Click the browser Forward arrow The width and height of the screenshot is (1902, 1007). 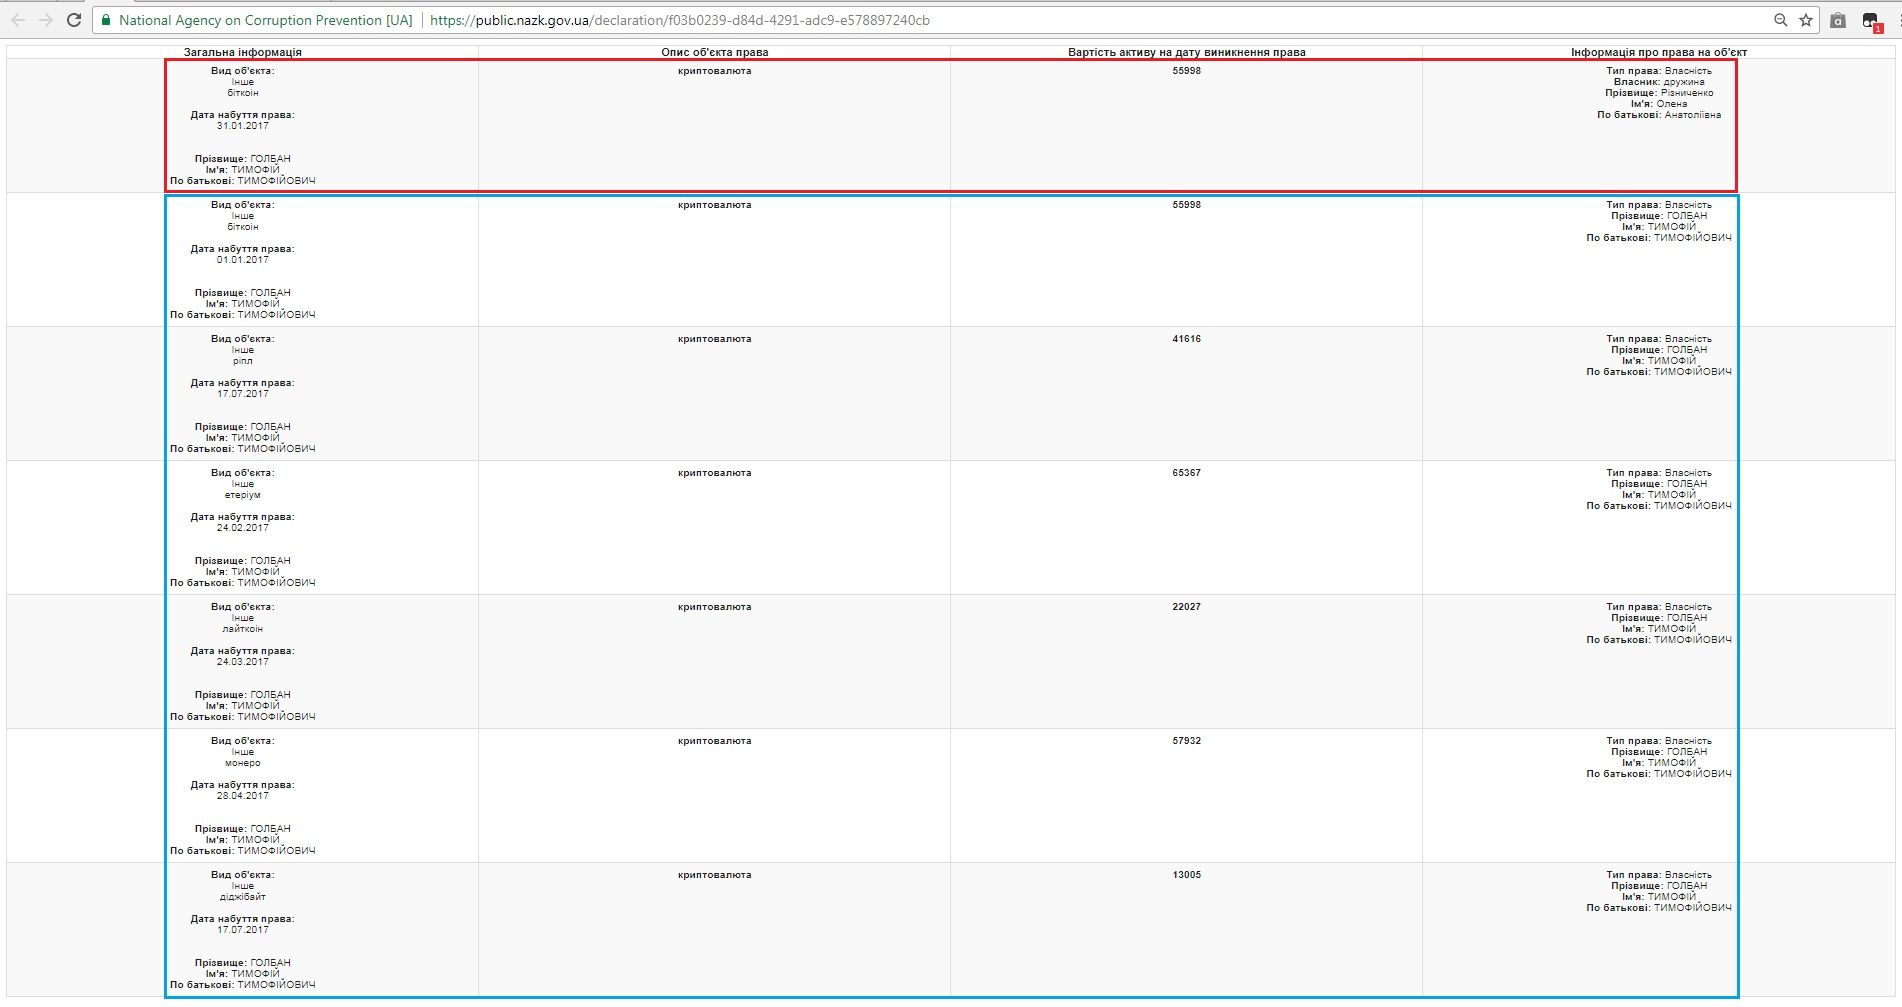coord(46,20)
